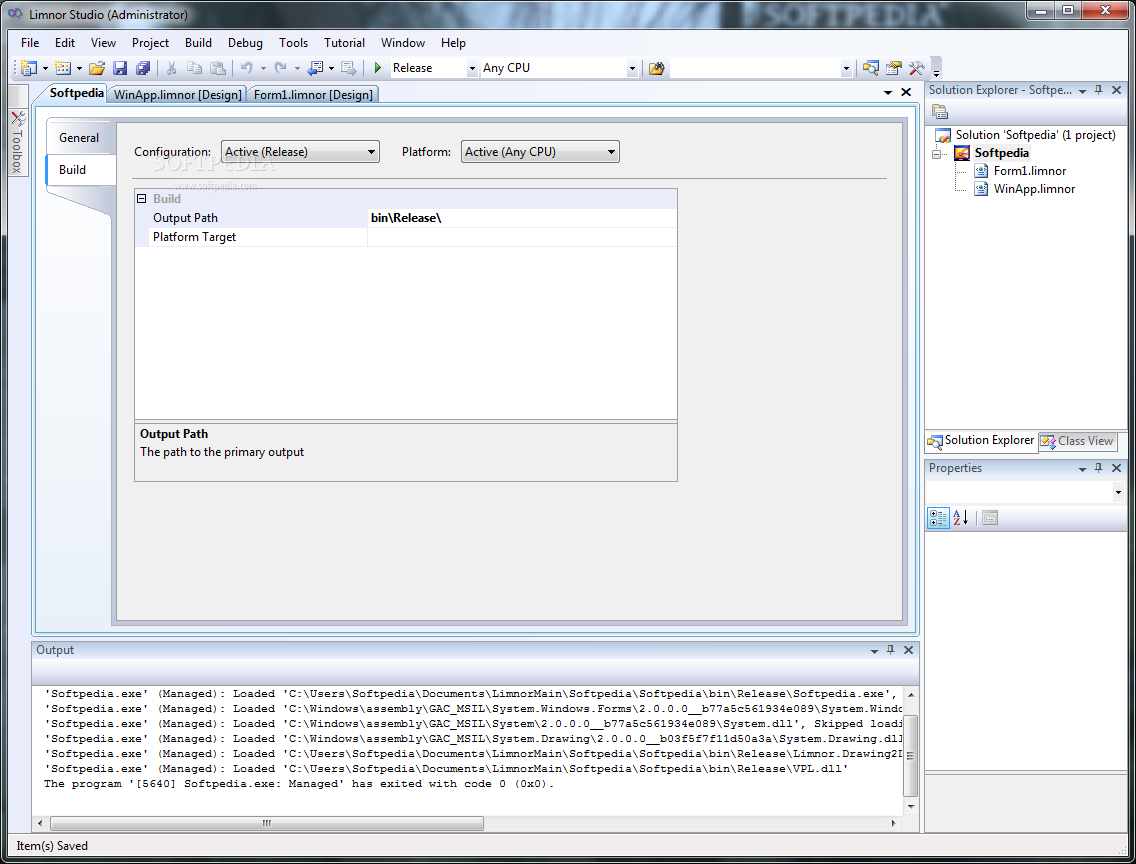Open the active documents list dropdown

coord(888,92)
